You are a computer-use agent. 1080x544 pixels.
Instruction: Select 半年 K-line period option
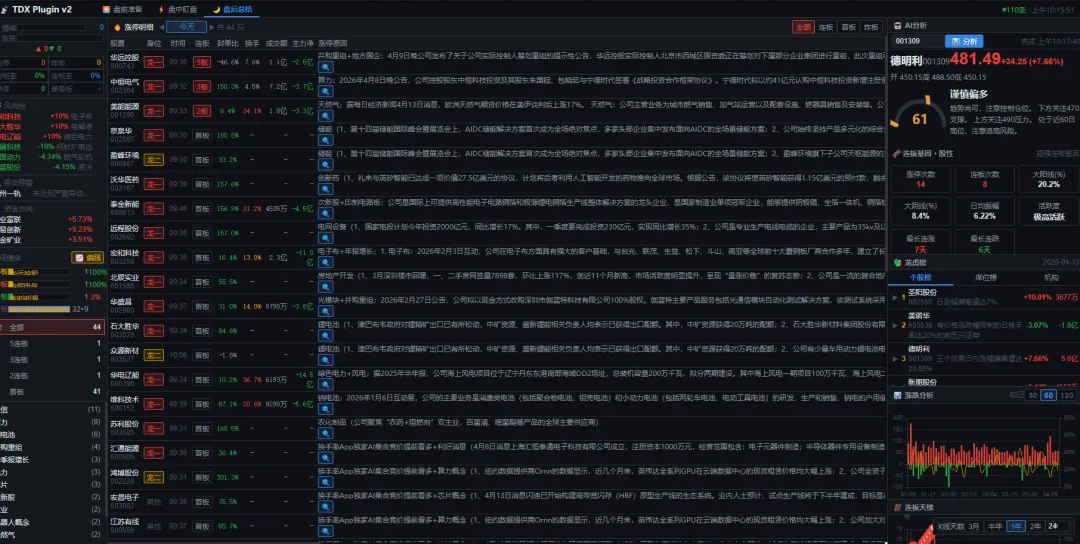coord(995,526)
